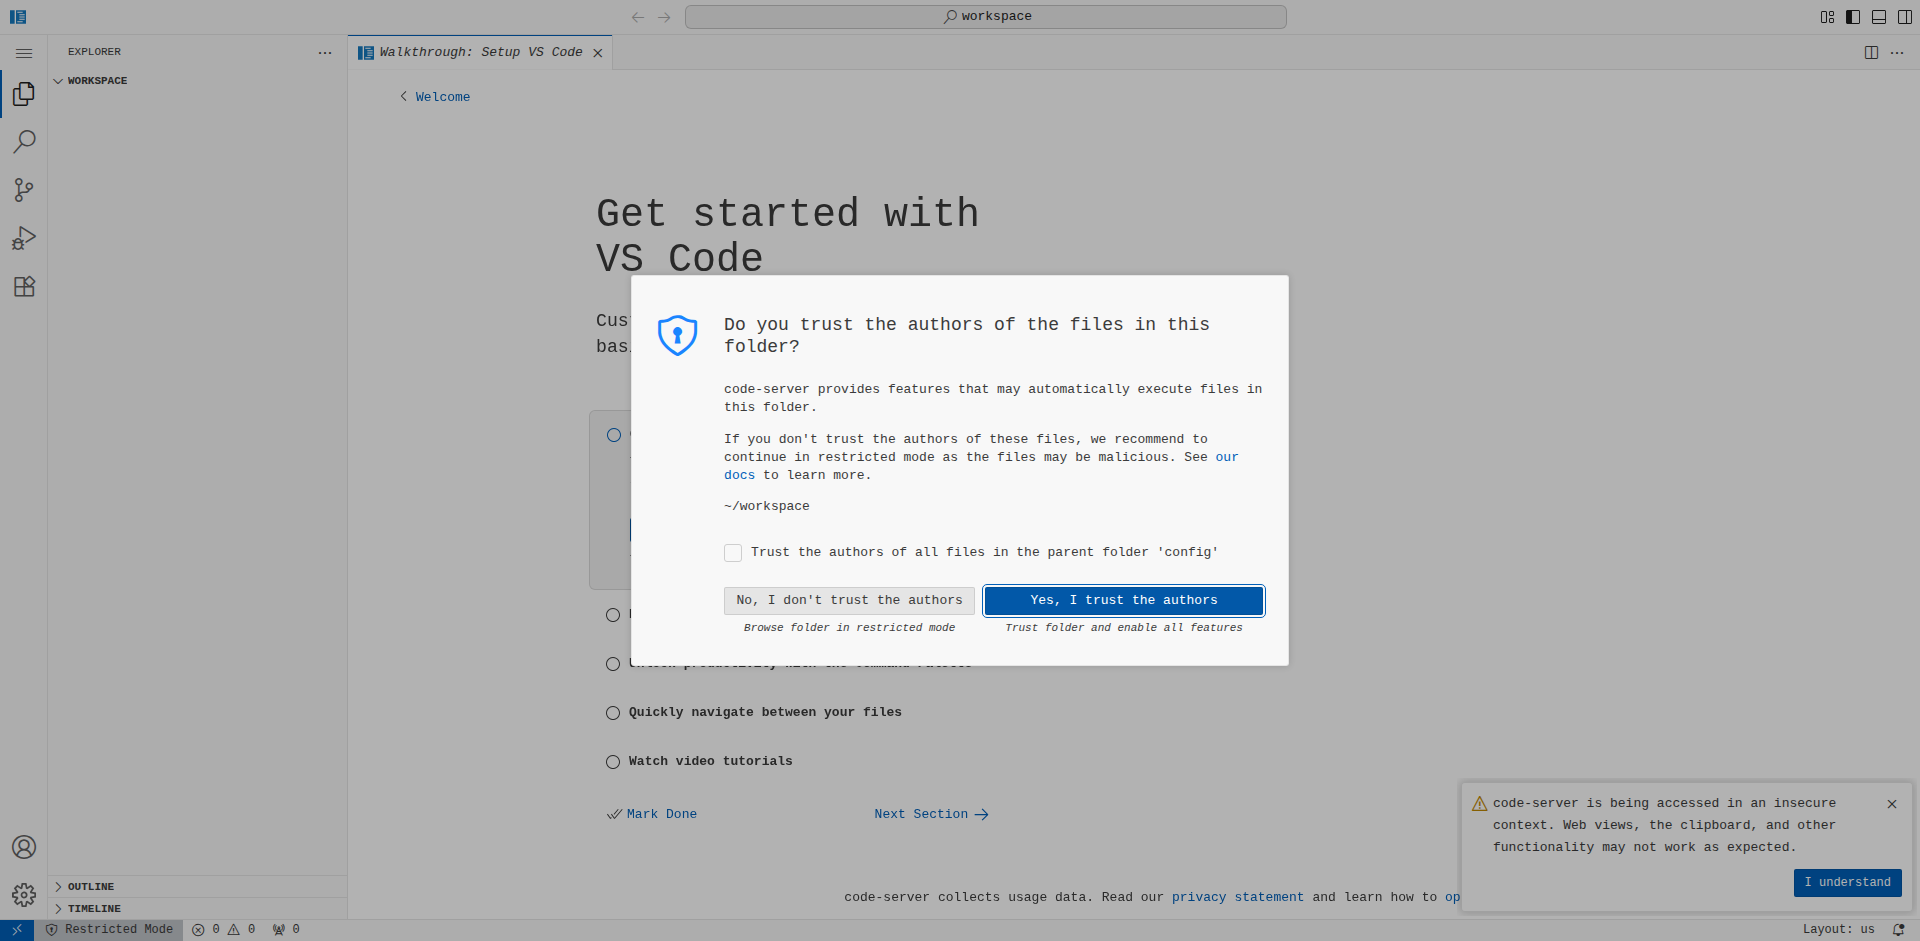Open the Extensions view
The image size is (1920, 941).
pos(24,287)
